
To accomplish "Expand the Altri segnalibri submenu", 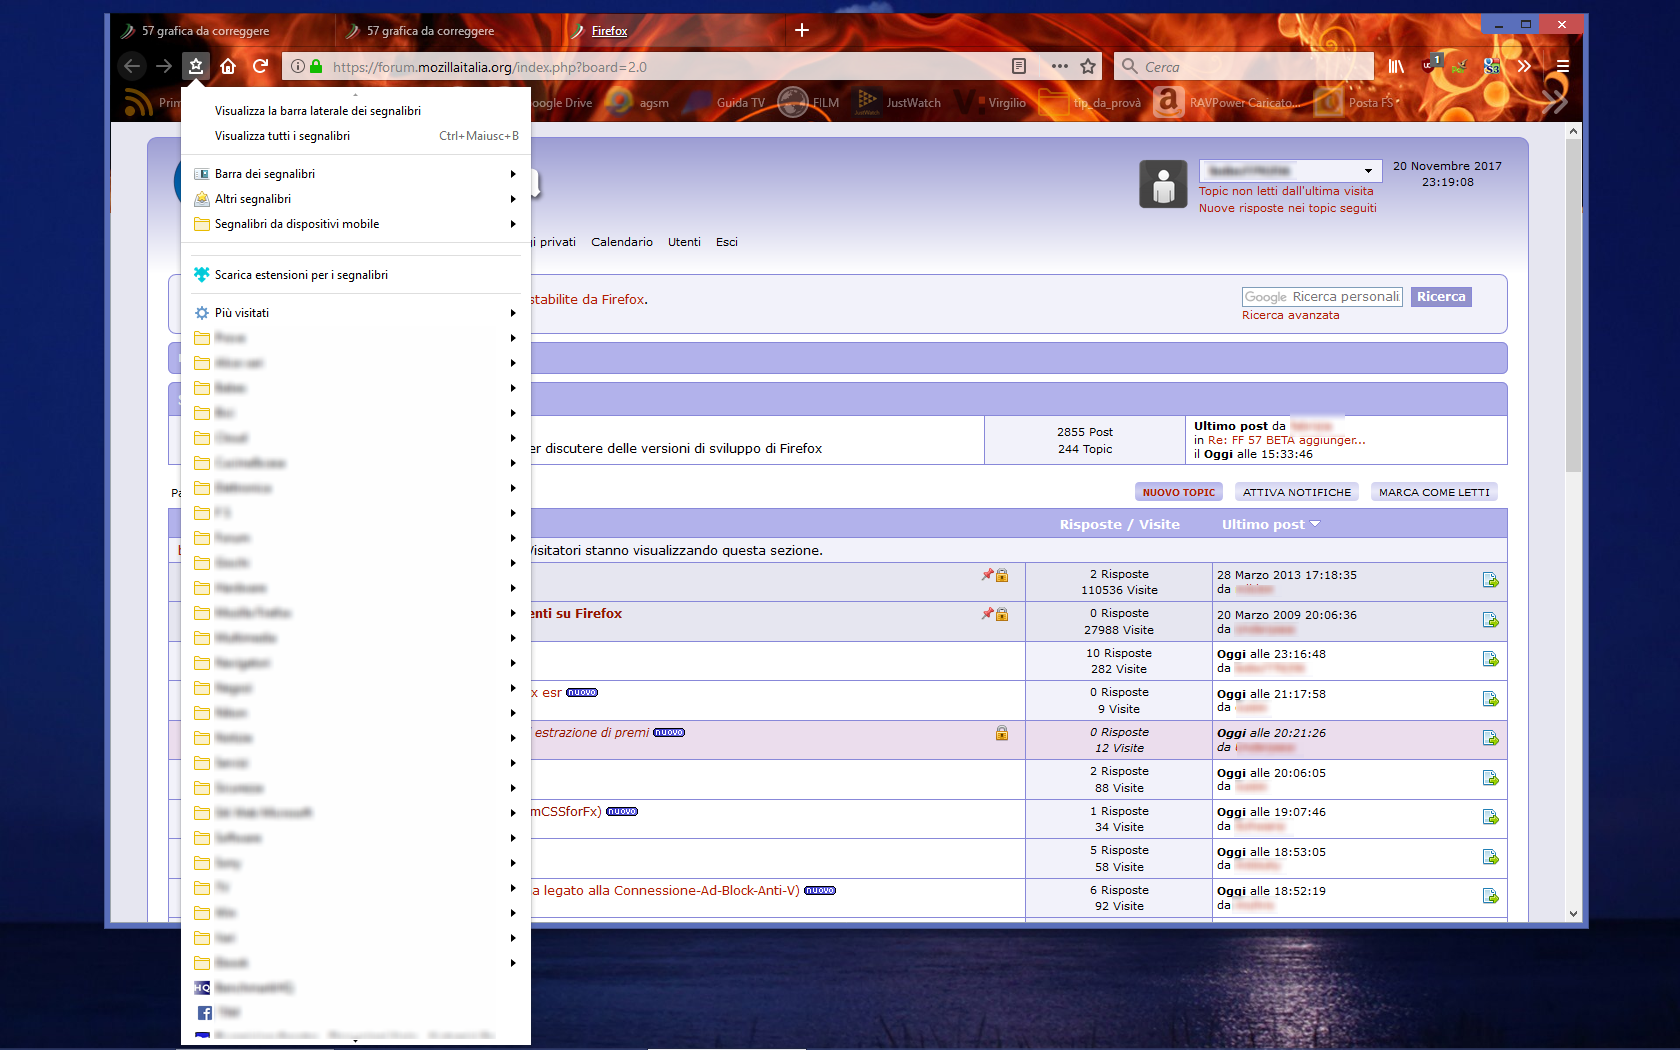I will tap(356, 199).
